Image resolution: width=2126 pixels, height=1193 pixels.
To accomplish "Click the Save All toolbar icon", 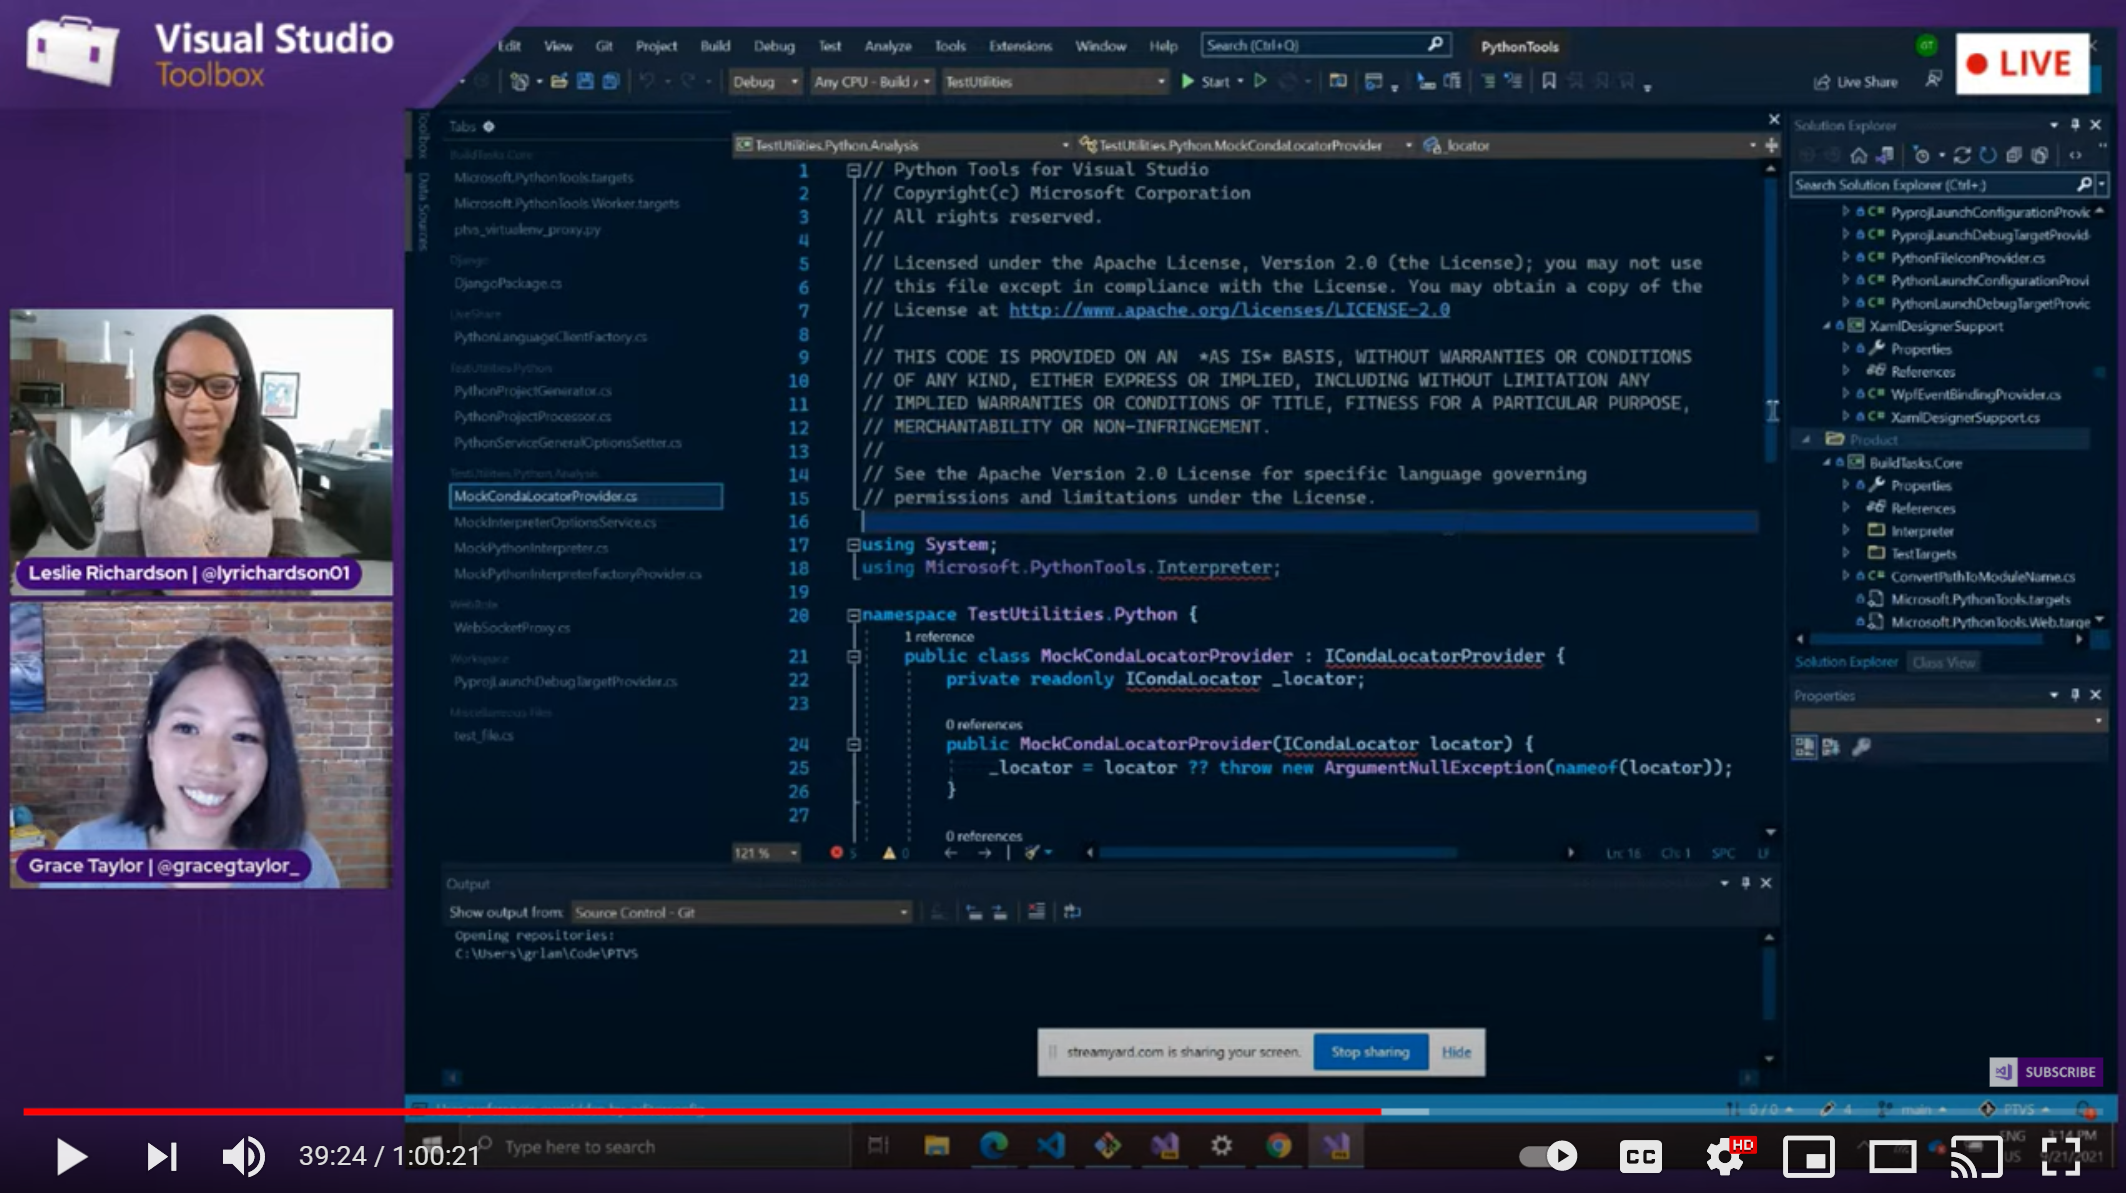I will (611, 82).
